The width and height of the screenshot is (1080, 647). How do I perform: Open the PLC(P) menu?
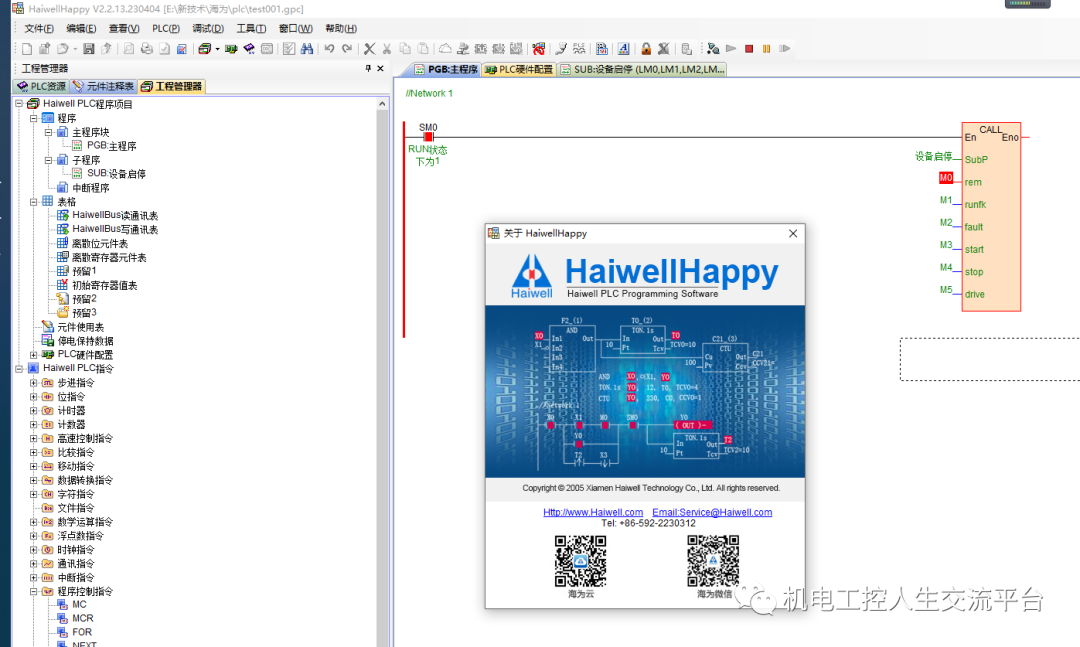pyautogui.click(x=166, y=28)
